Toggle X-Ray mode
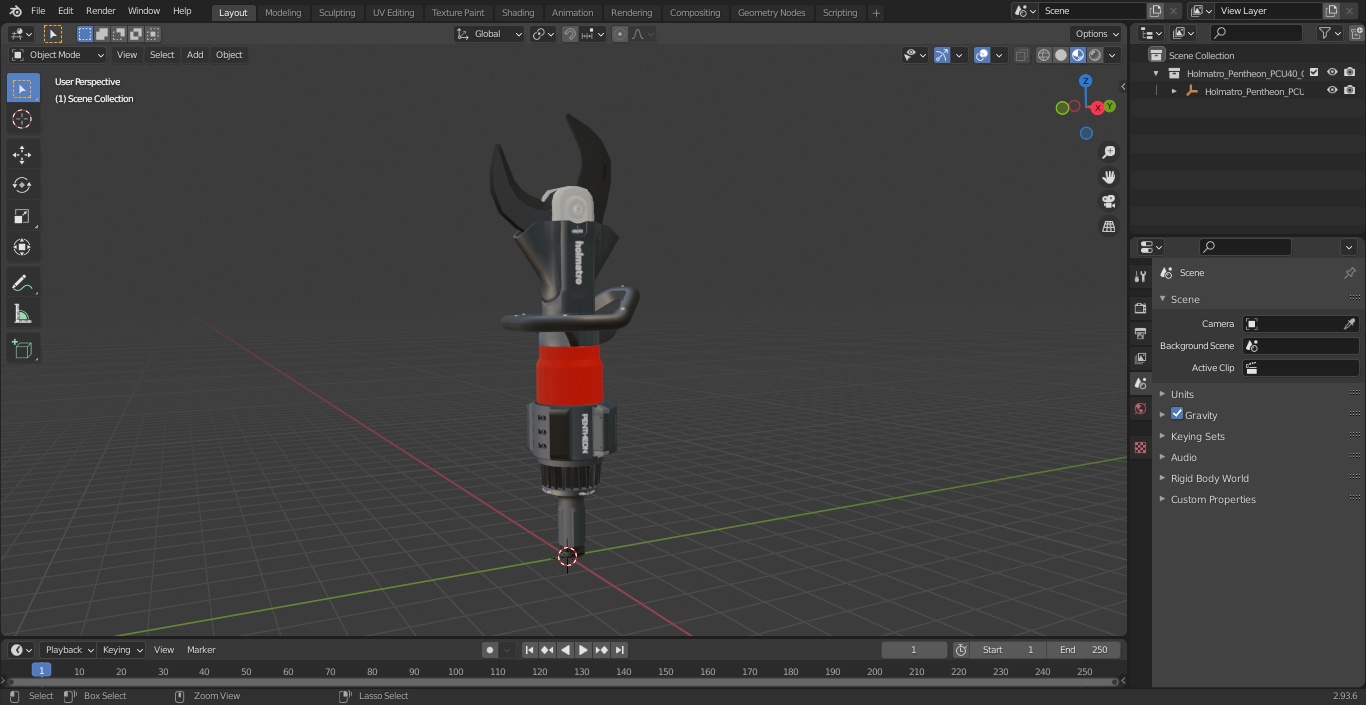Screen dimensions: 1366x705 pos(1021,56)
